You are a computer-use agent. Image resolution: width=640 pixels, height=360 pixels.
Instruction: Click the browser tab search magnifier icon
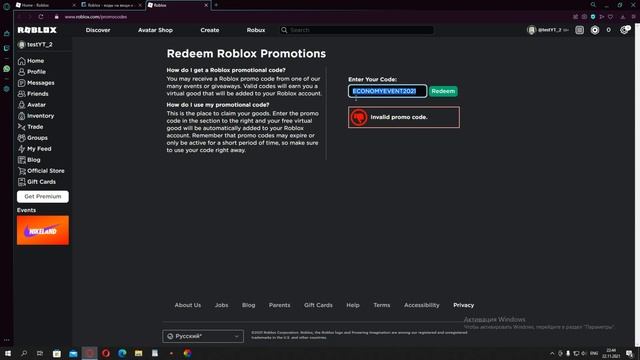coord(593,5)
